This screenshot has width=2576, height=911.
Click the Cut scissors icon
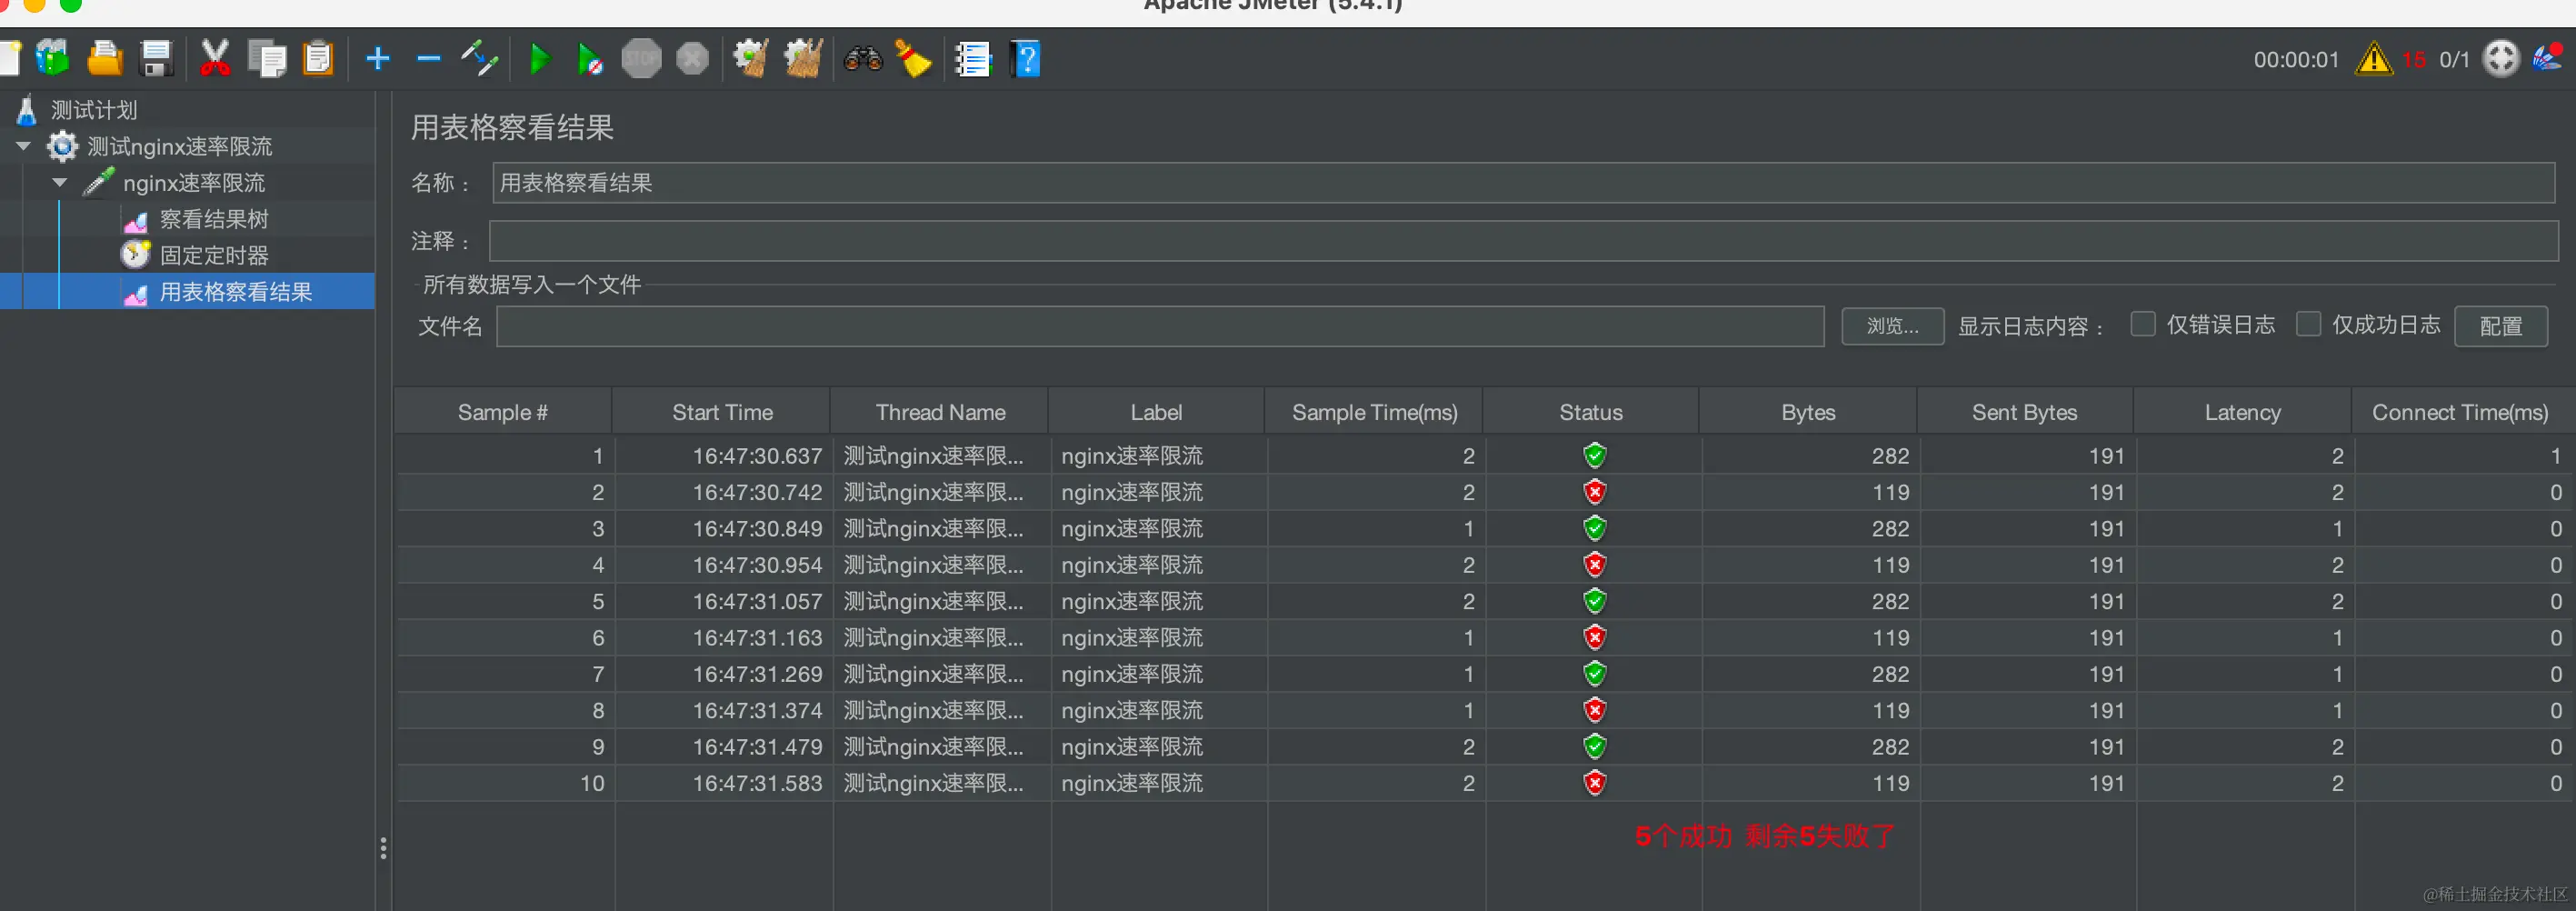click(x=214, y=59)
